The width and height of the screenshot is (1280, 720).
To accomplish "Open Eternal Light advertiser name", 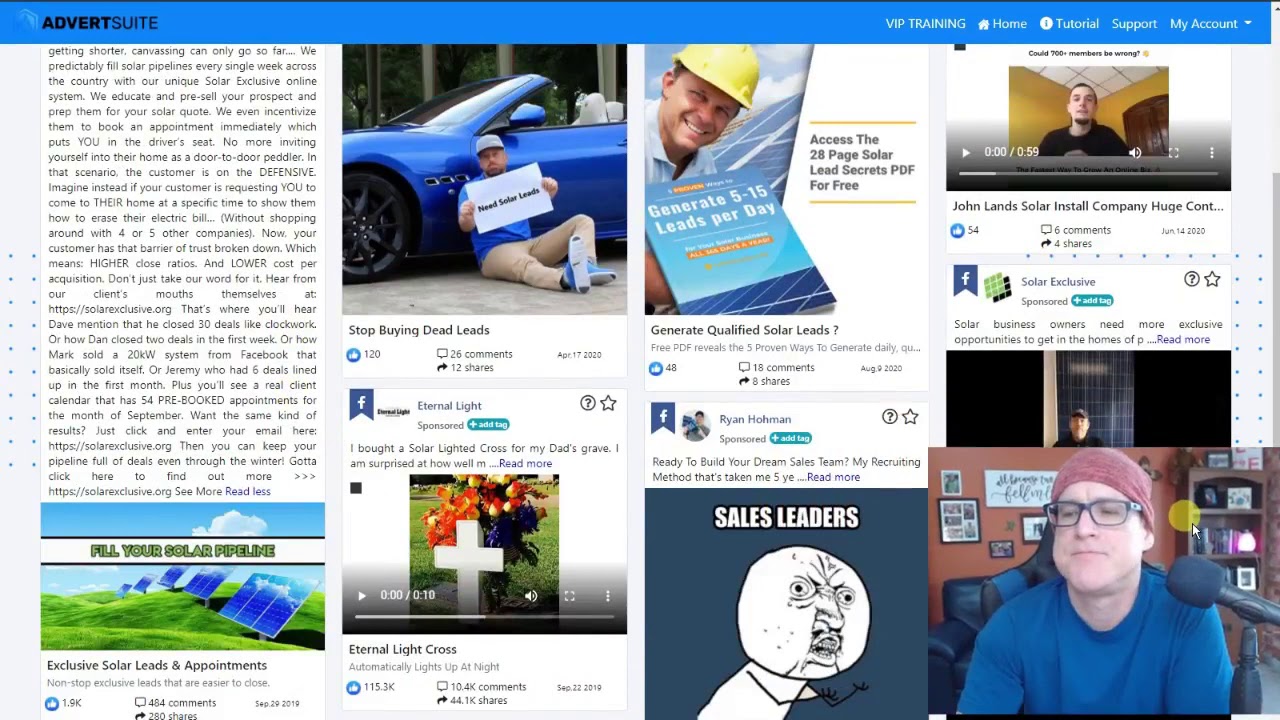I will point(449,406).
